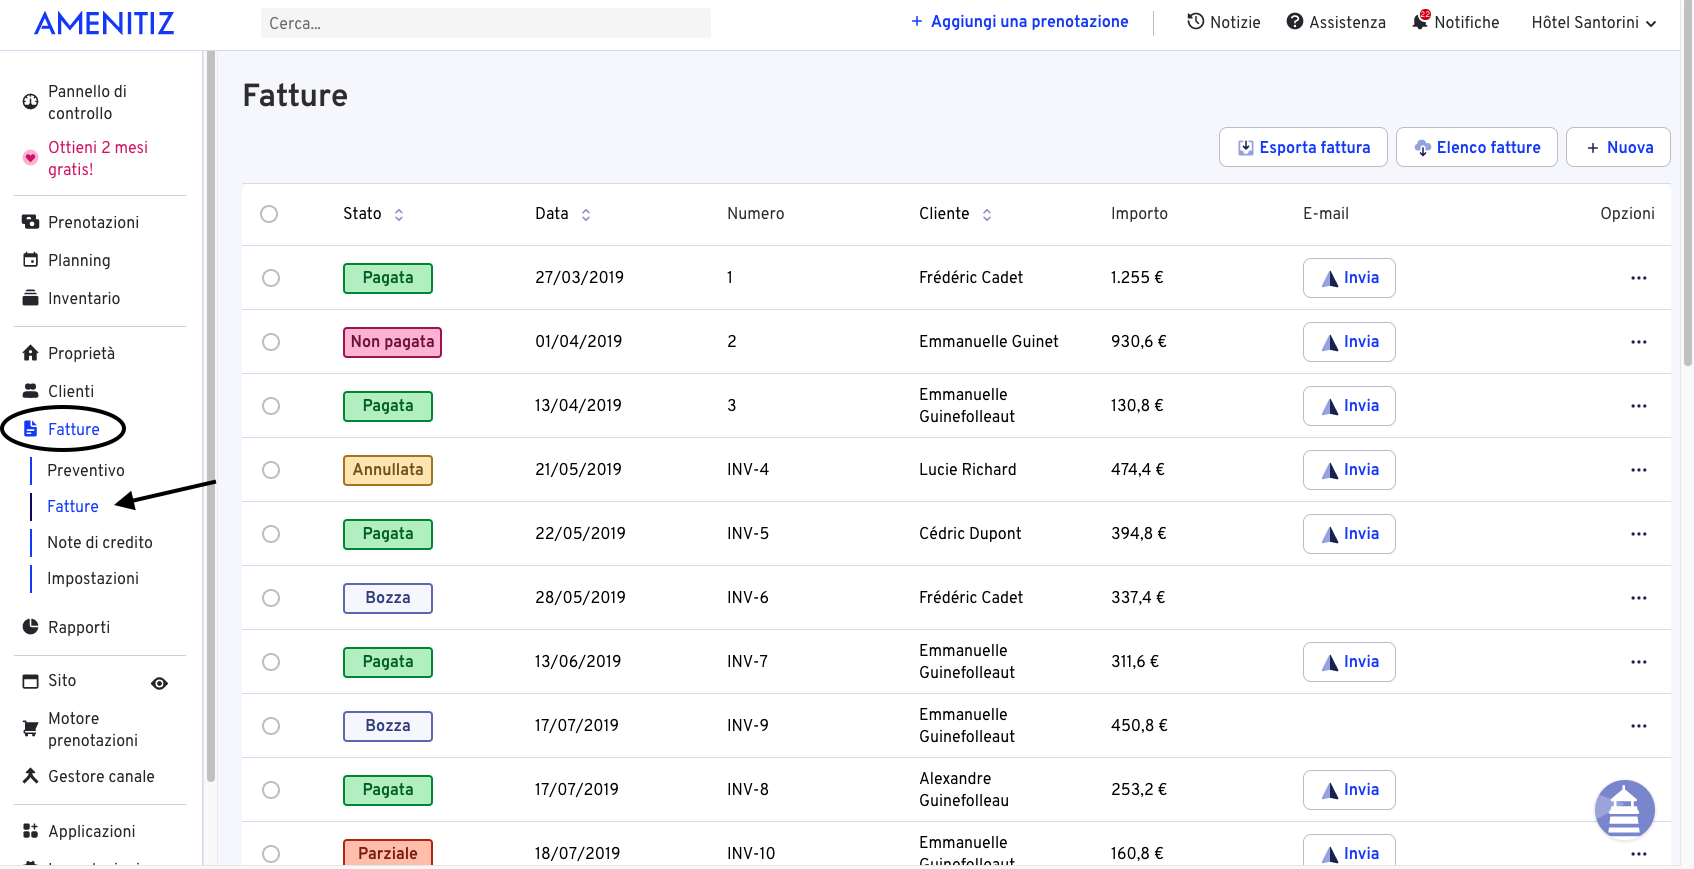Viewport: 1694px width, 869px height.
Task: Click the Notifiche bell icon
Action: [1420, 21]
